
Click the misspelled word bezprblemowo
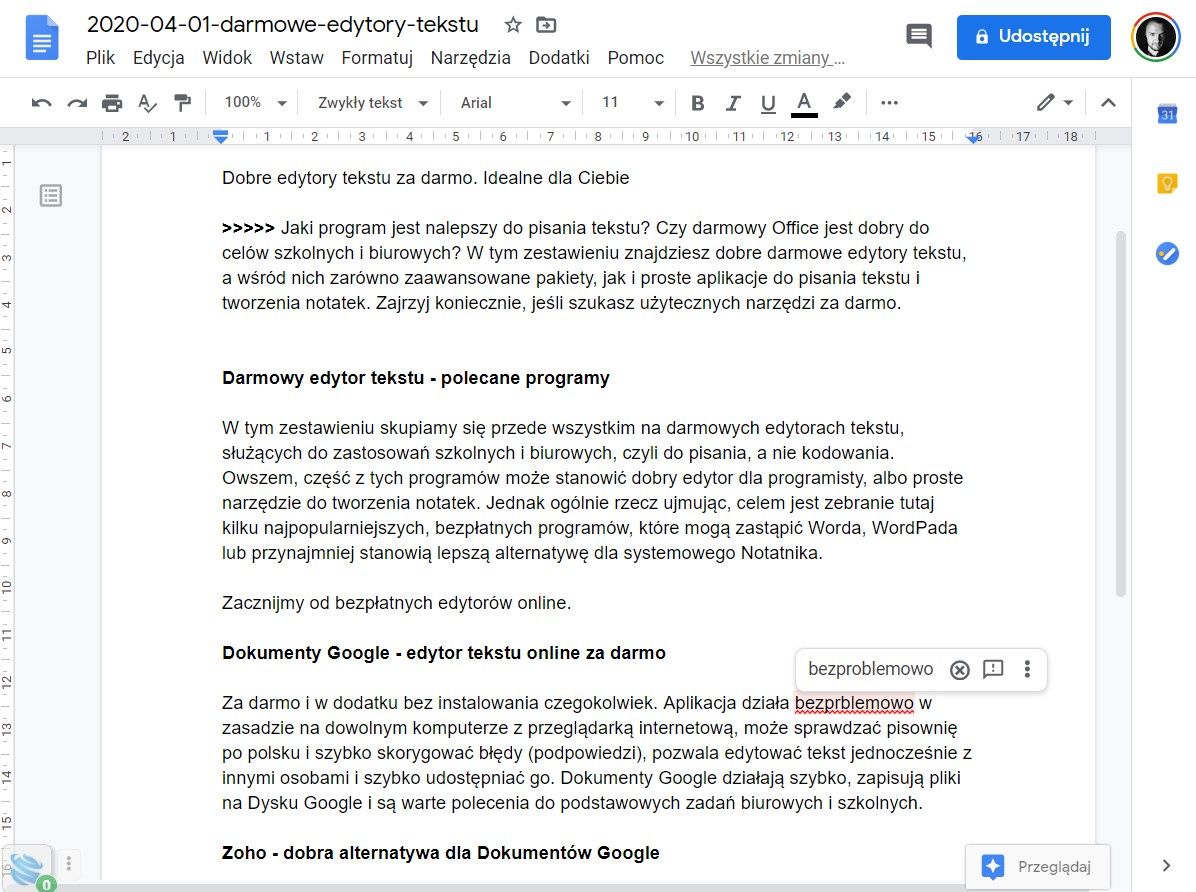854,703
